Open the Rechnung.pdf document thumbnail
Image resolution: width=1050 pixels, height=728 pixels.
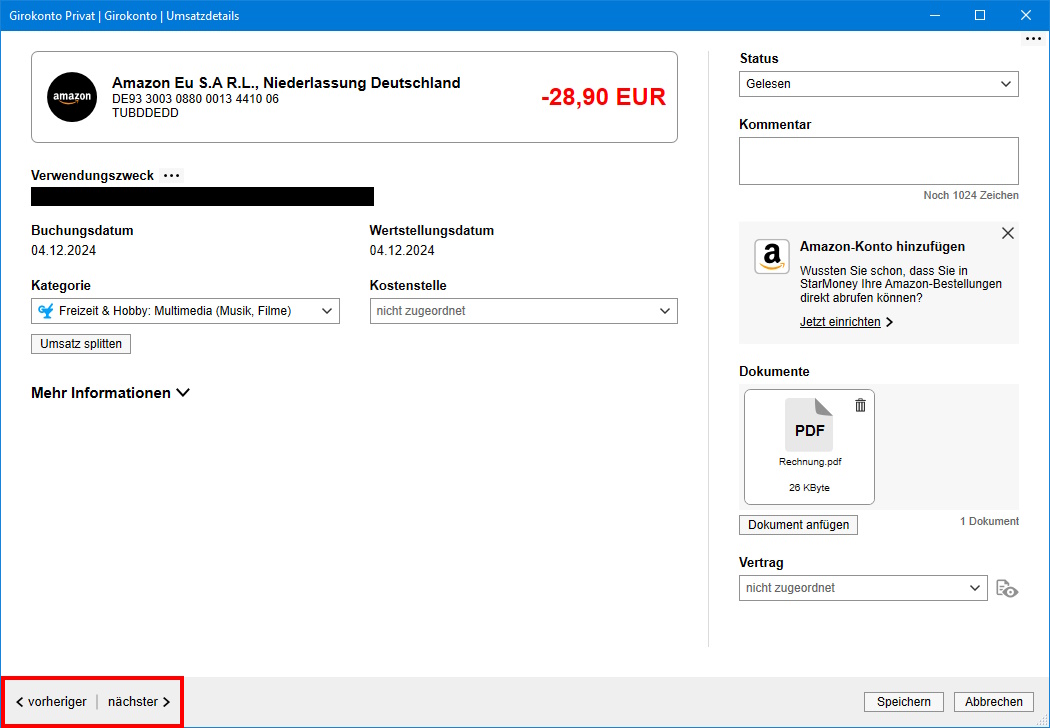[809, 447]
